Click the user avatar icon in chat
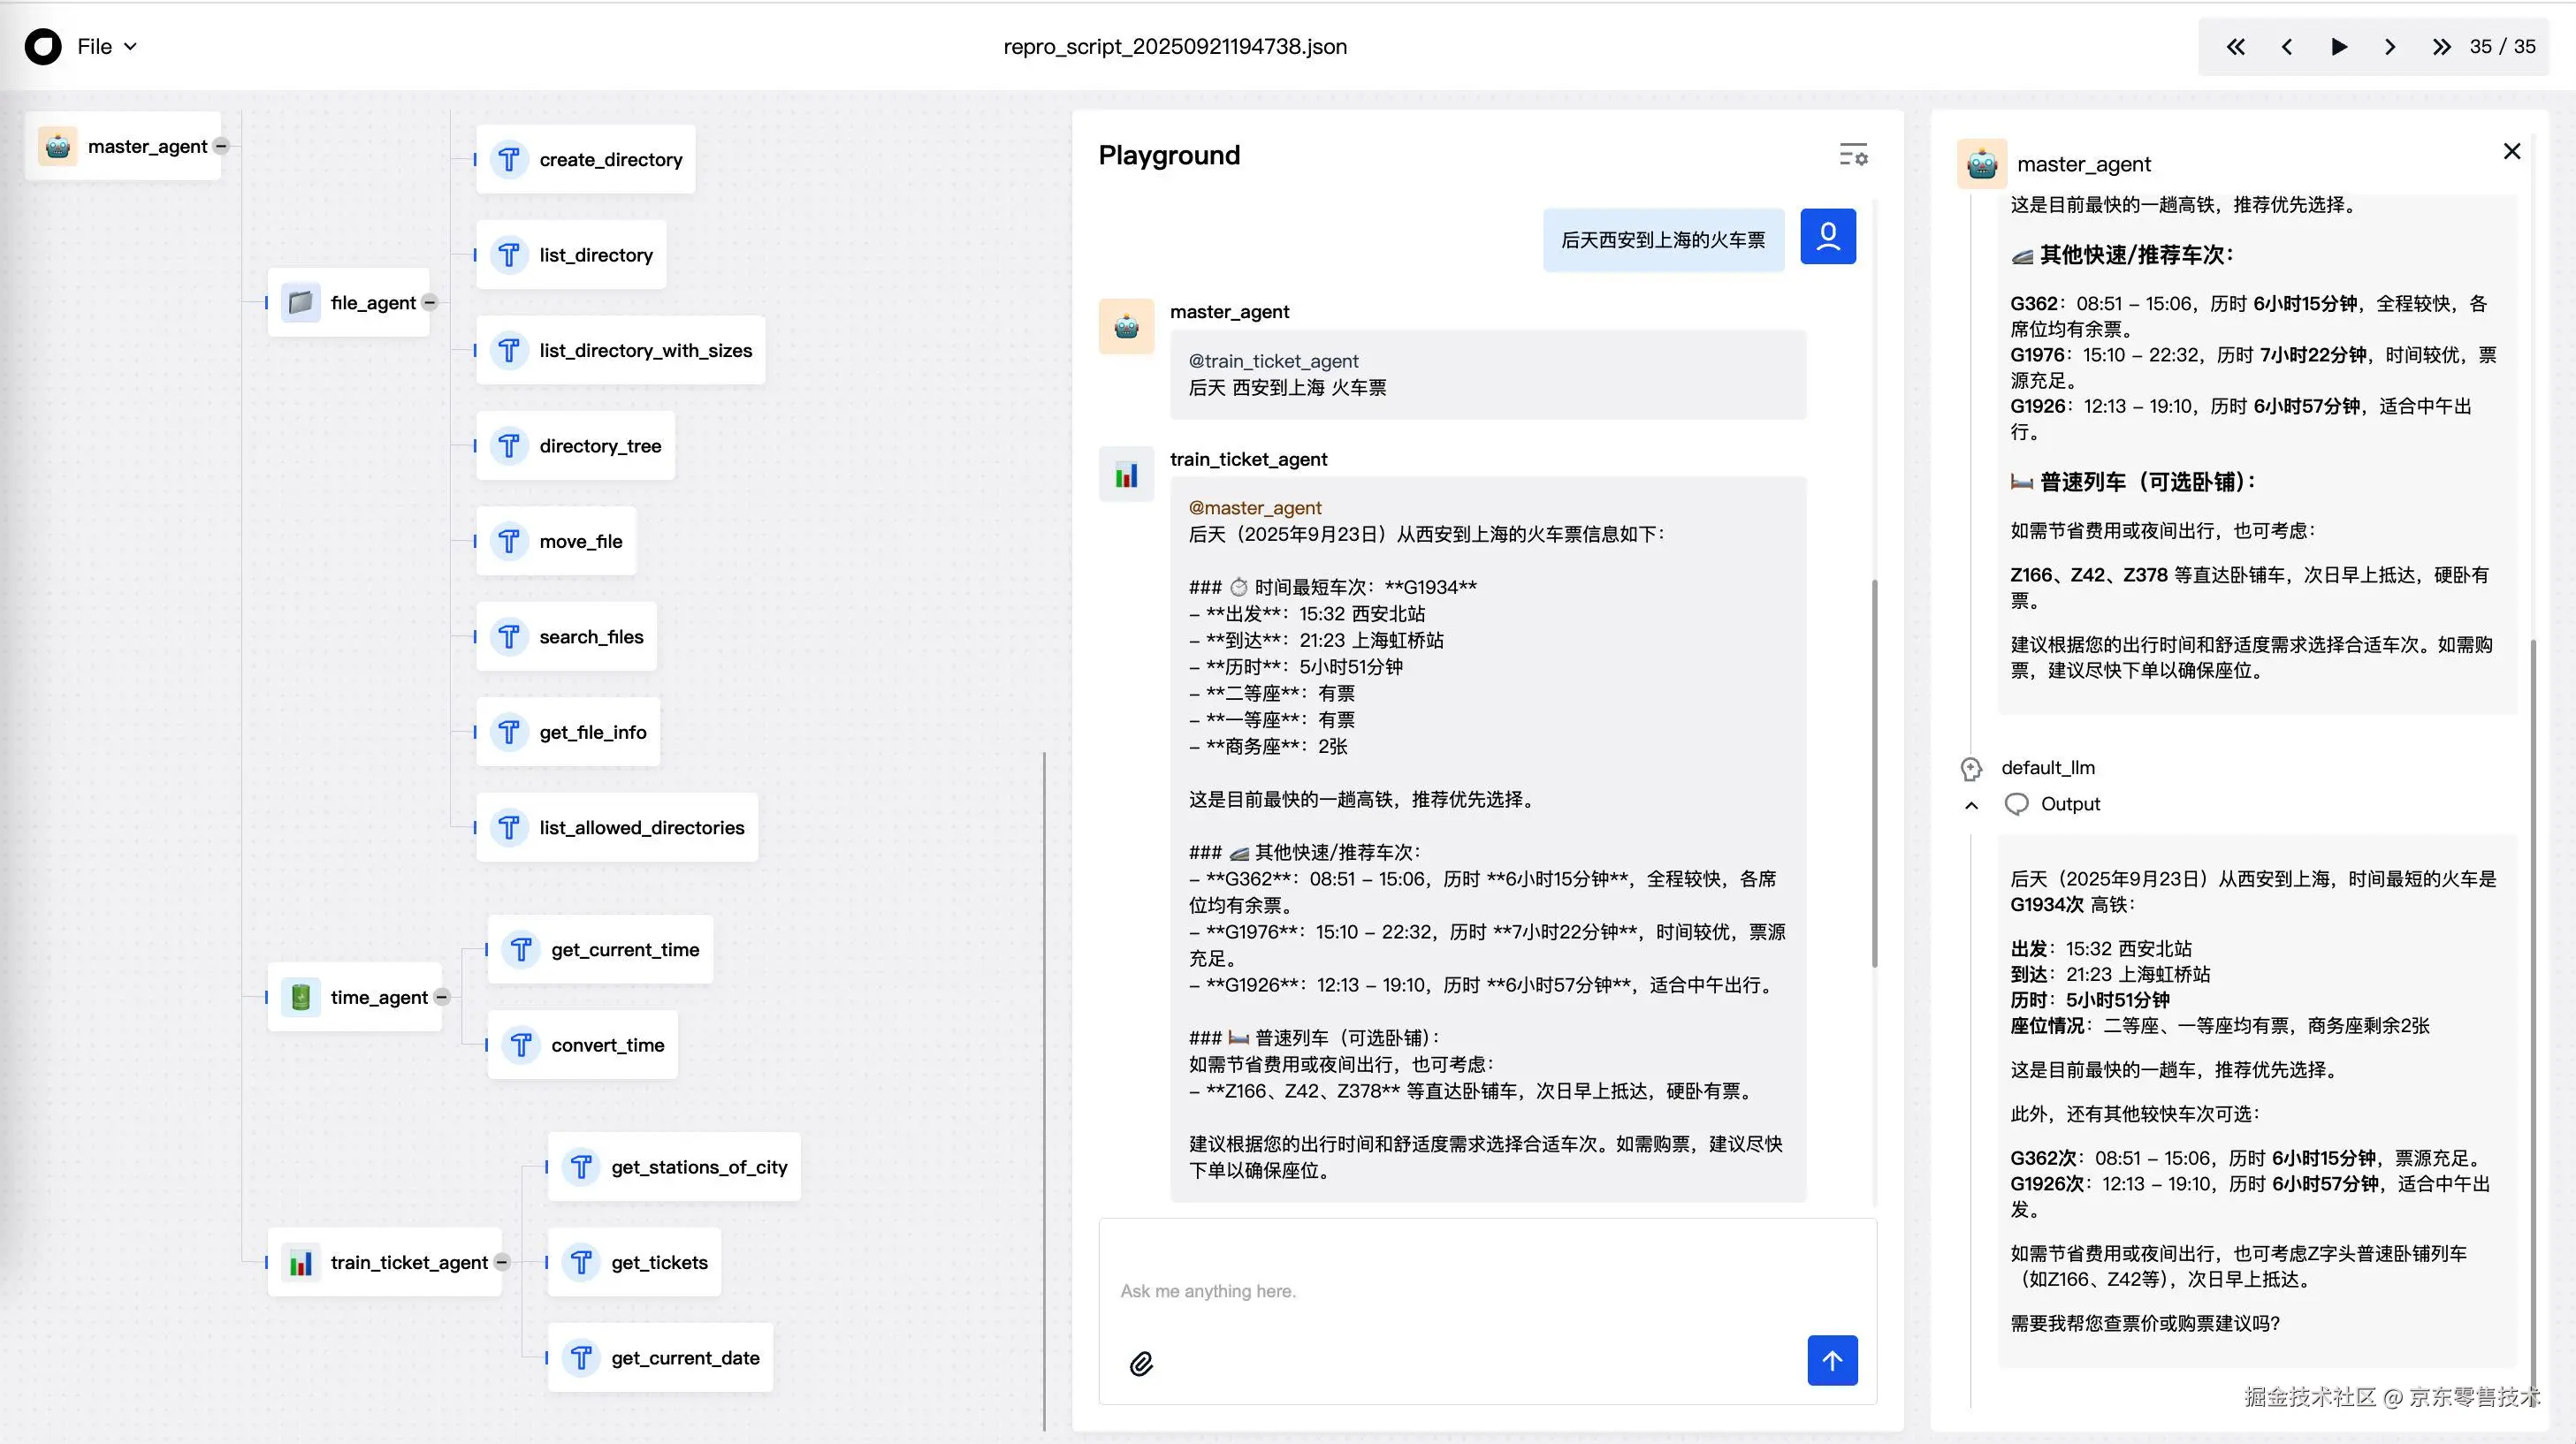Image resolution: width=2576 pixels, height=1444 pixels. (x=1827, y=237)
